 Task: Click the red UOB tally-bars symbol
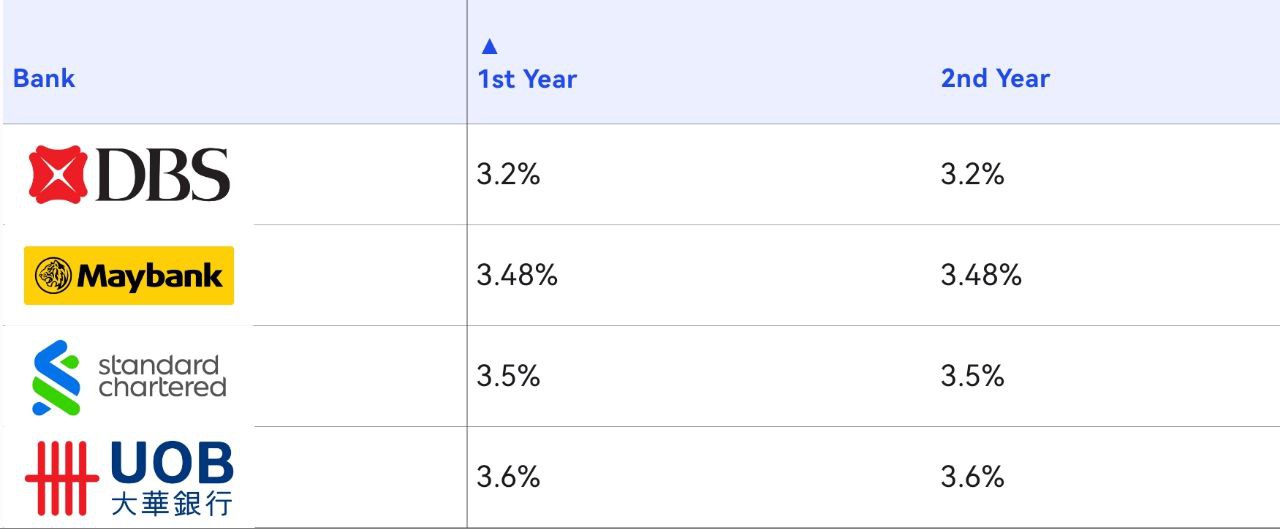(x=62, y=478)
